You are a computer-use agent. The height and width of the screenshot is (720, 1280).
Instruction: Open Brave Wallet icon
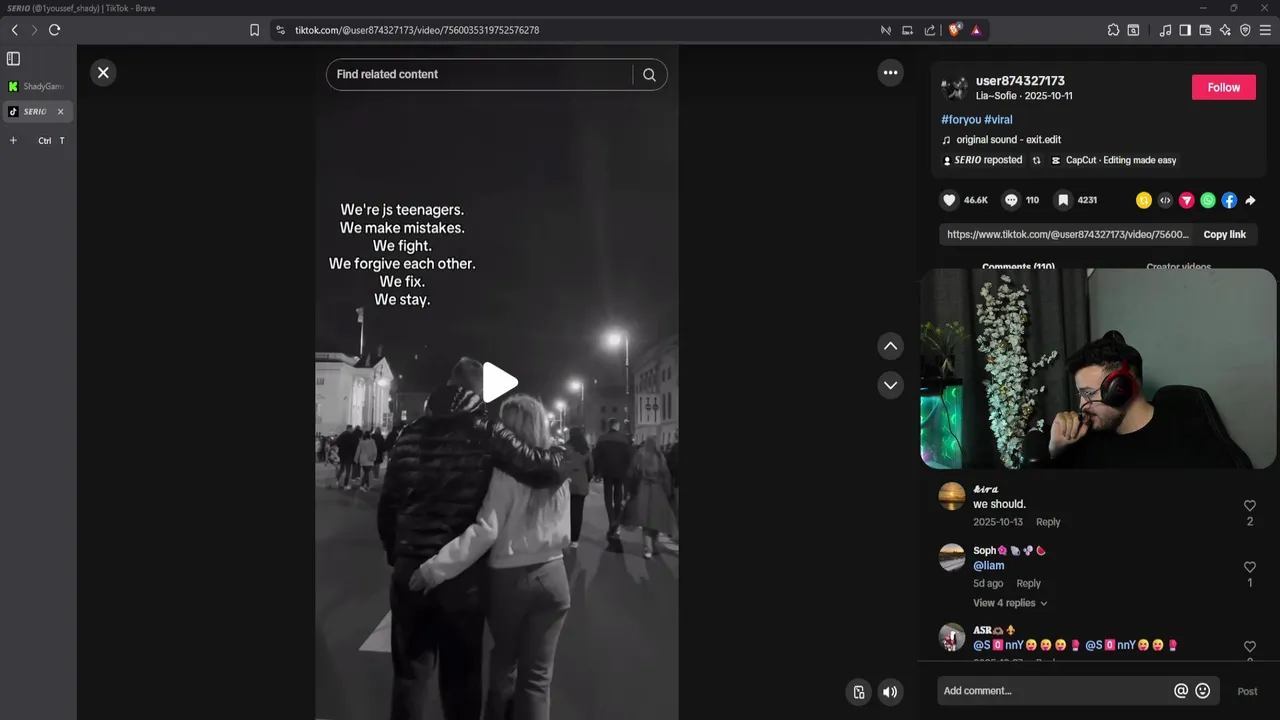[x=1205, y=30]
